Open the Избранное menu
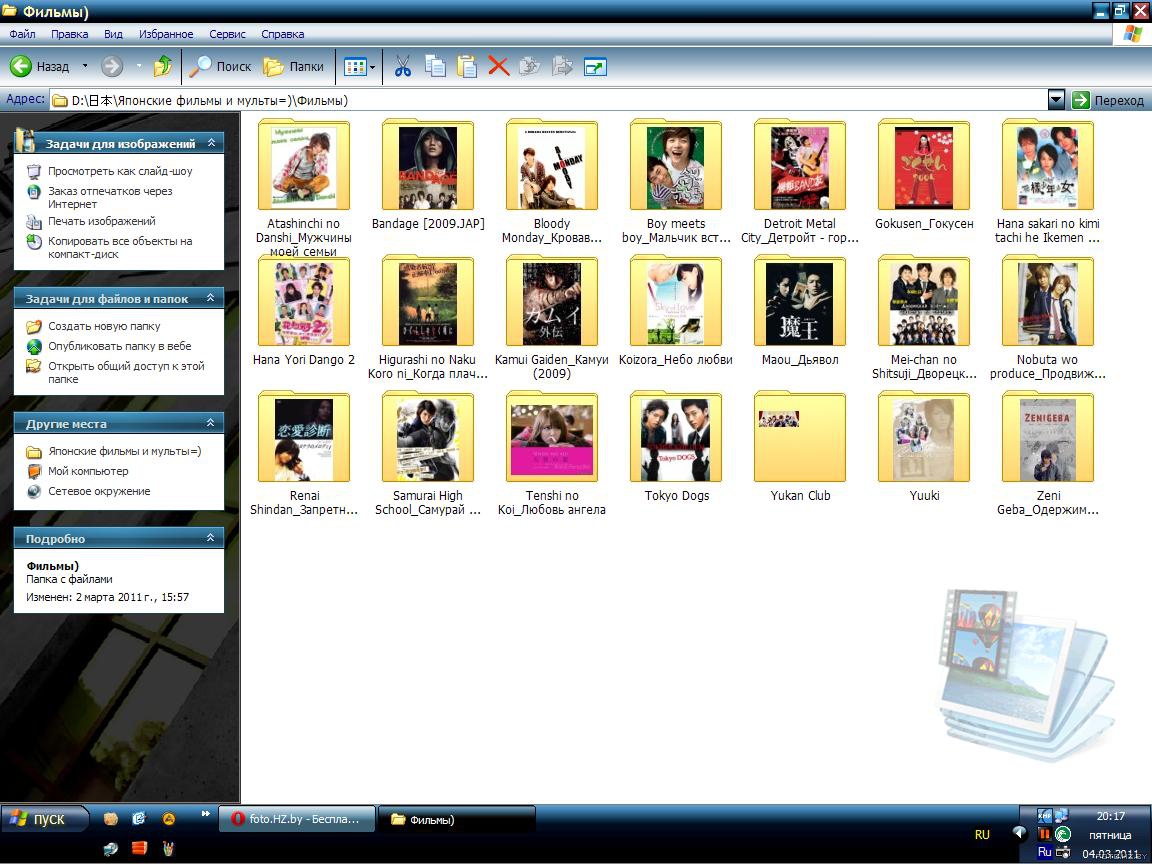Viewport: 1152px width, 864px height. tap(166, 34)
